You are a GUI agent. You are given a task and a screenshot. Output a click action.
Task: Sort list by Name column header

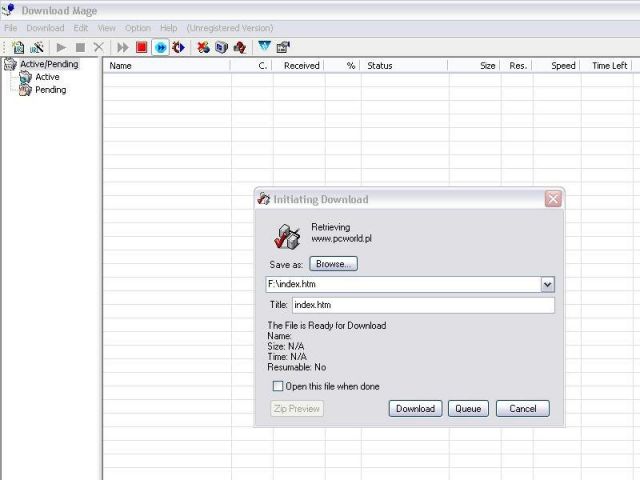pyautogui.click(x=166, y=66)
